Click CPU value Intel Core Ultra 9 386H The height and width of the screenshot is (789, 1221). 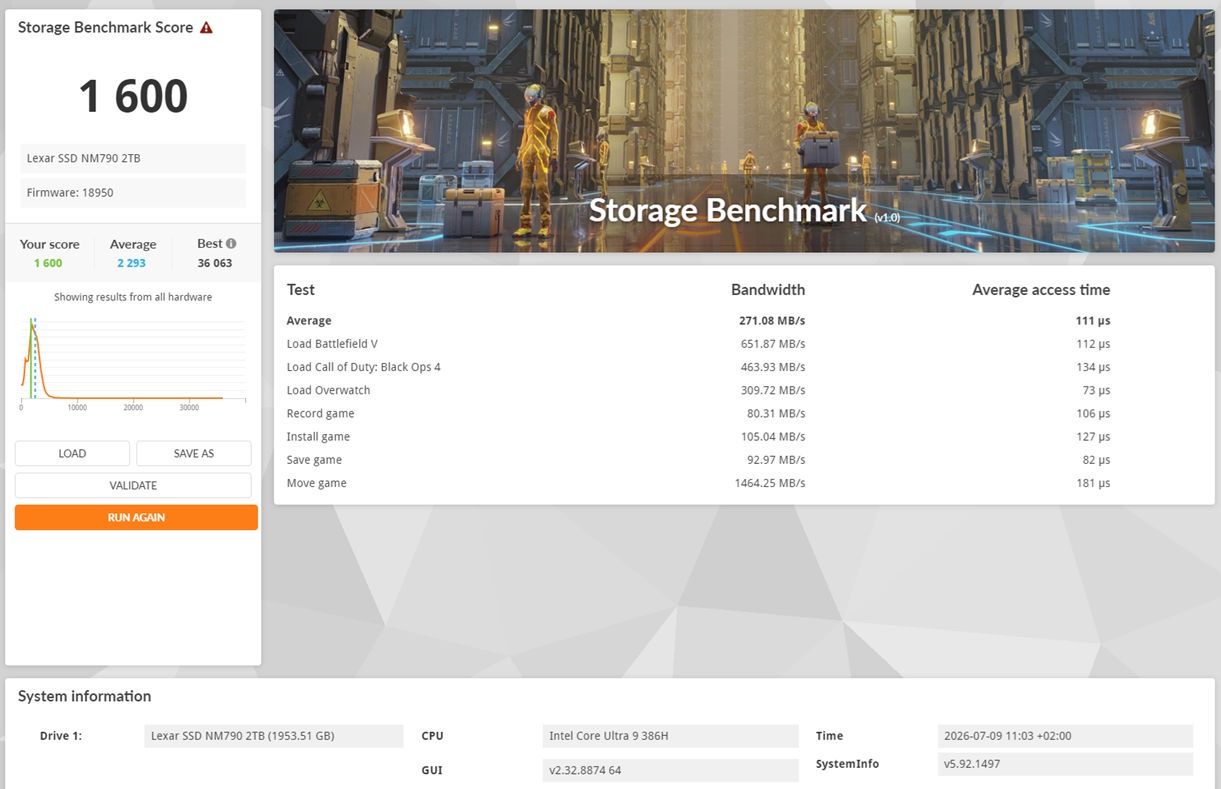click(x=670, y=736)
